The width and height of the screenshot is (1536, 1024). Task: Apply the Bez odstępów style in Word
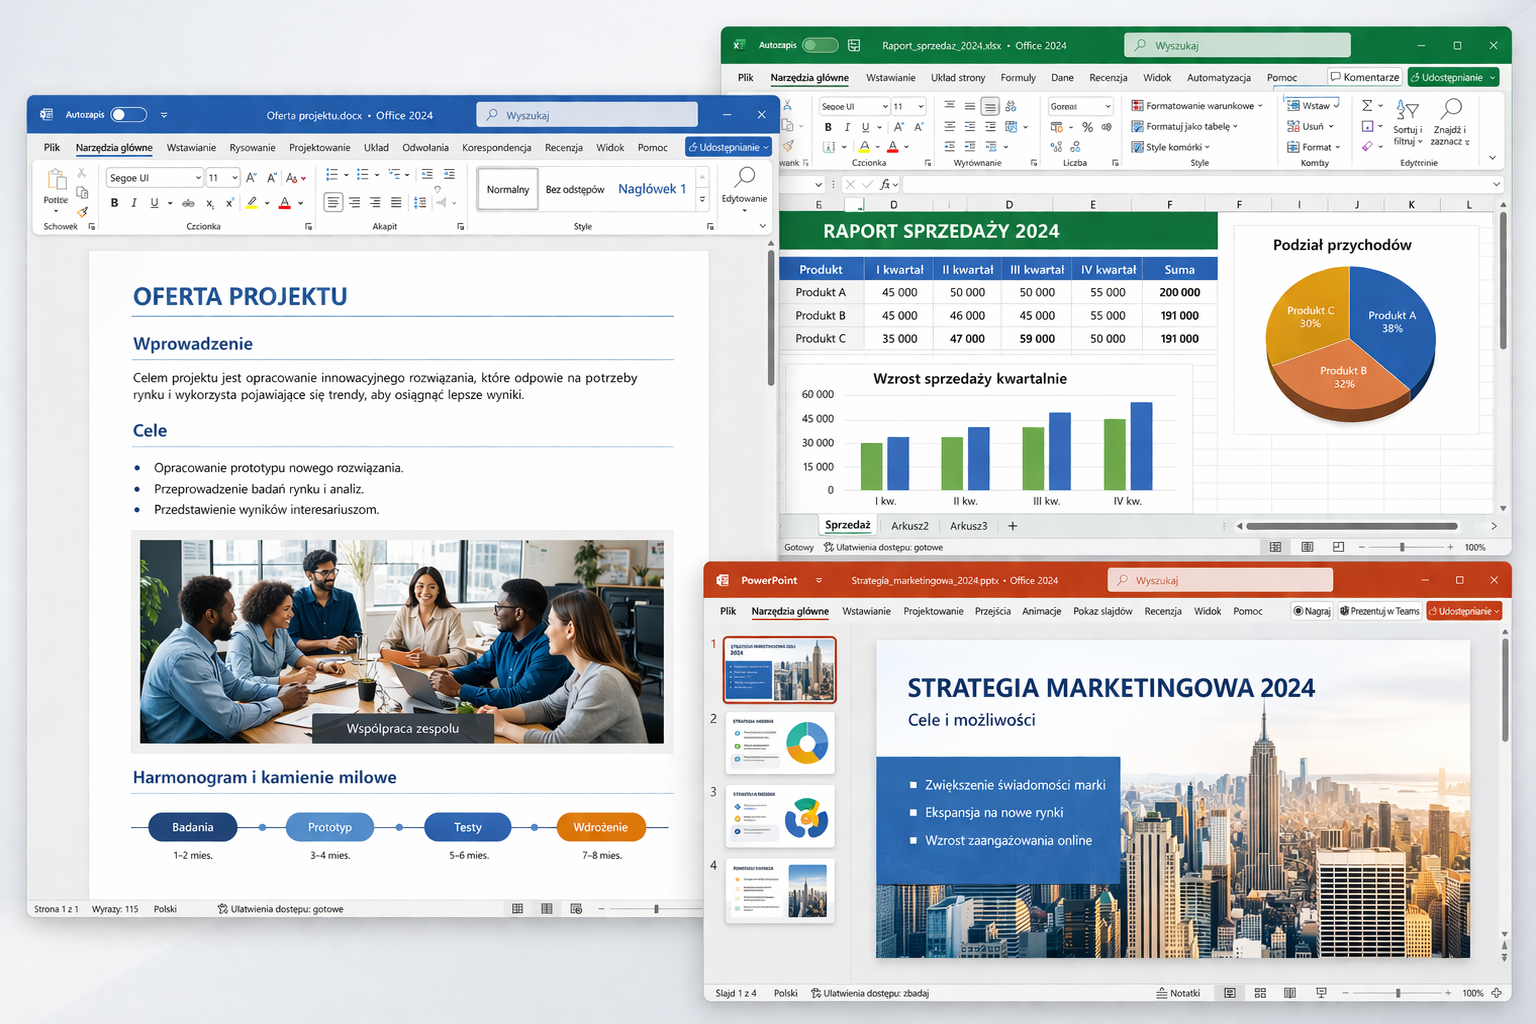click(575, 189)
